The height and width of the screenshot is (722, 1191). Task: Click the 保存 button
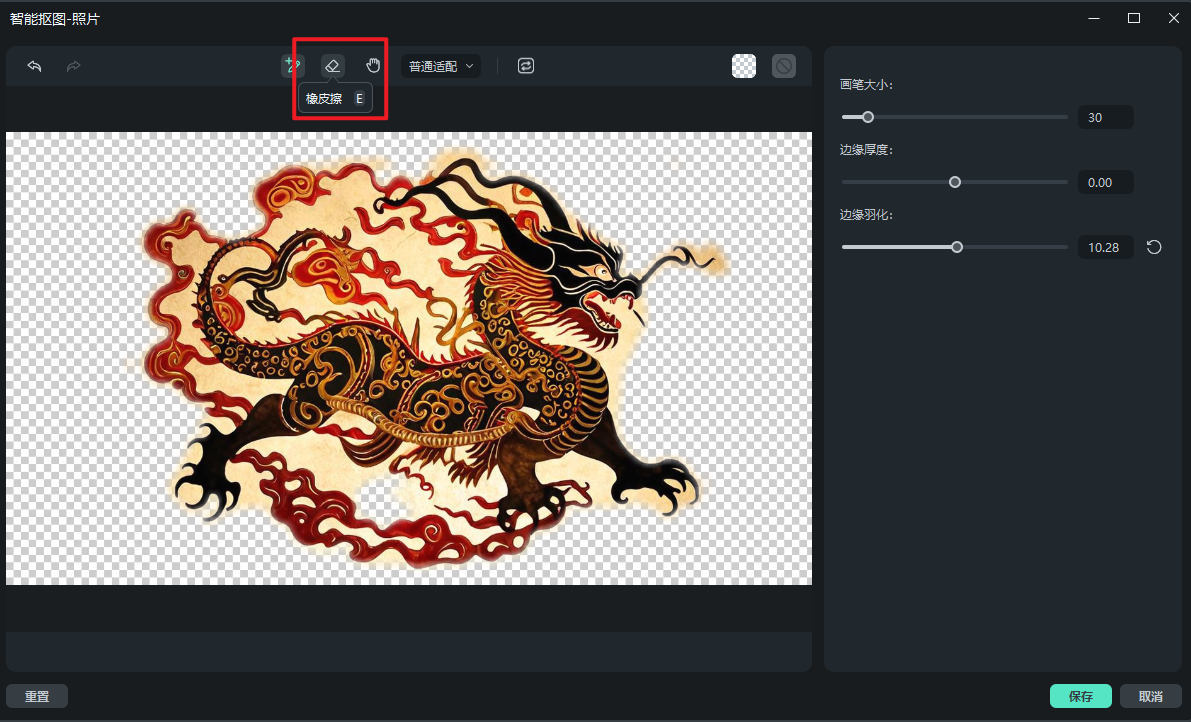coord(1080,696)
